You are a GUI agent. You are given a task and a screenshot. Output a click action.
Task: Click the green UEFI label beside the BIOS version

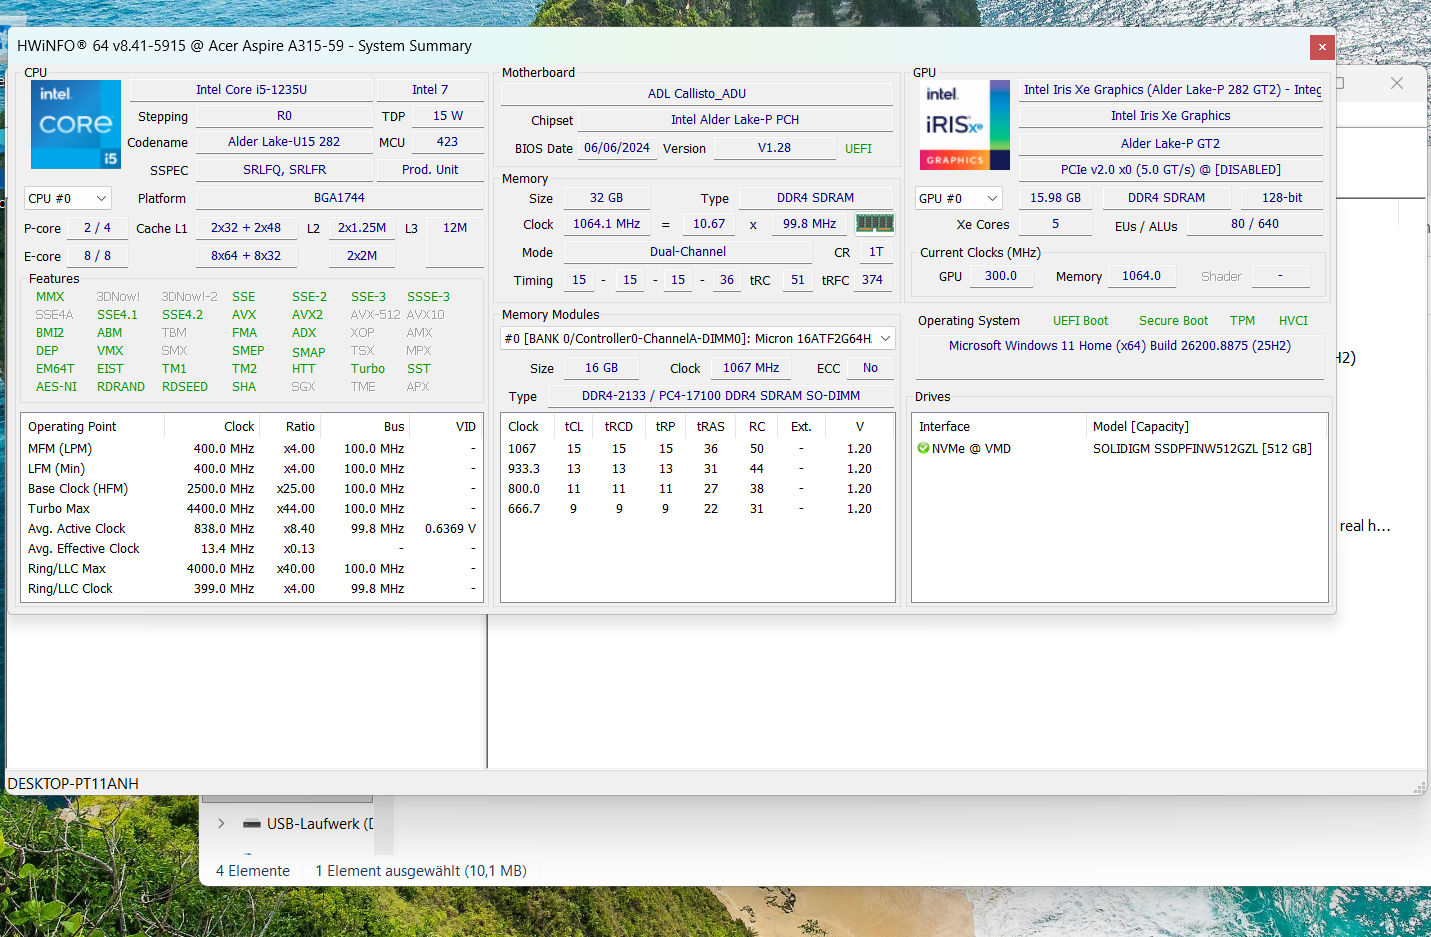(x=858, y=149)
